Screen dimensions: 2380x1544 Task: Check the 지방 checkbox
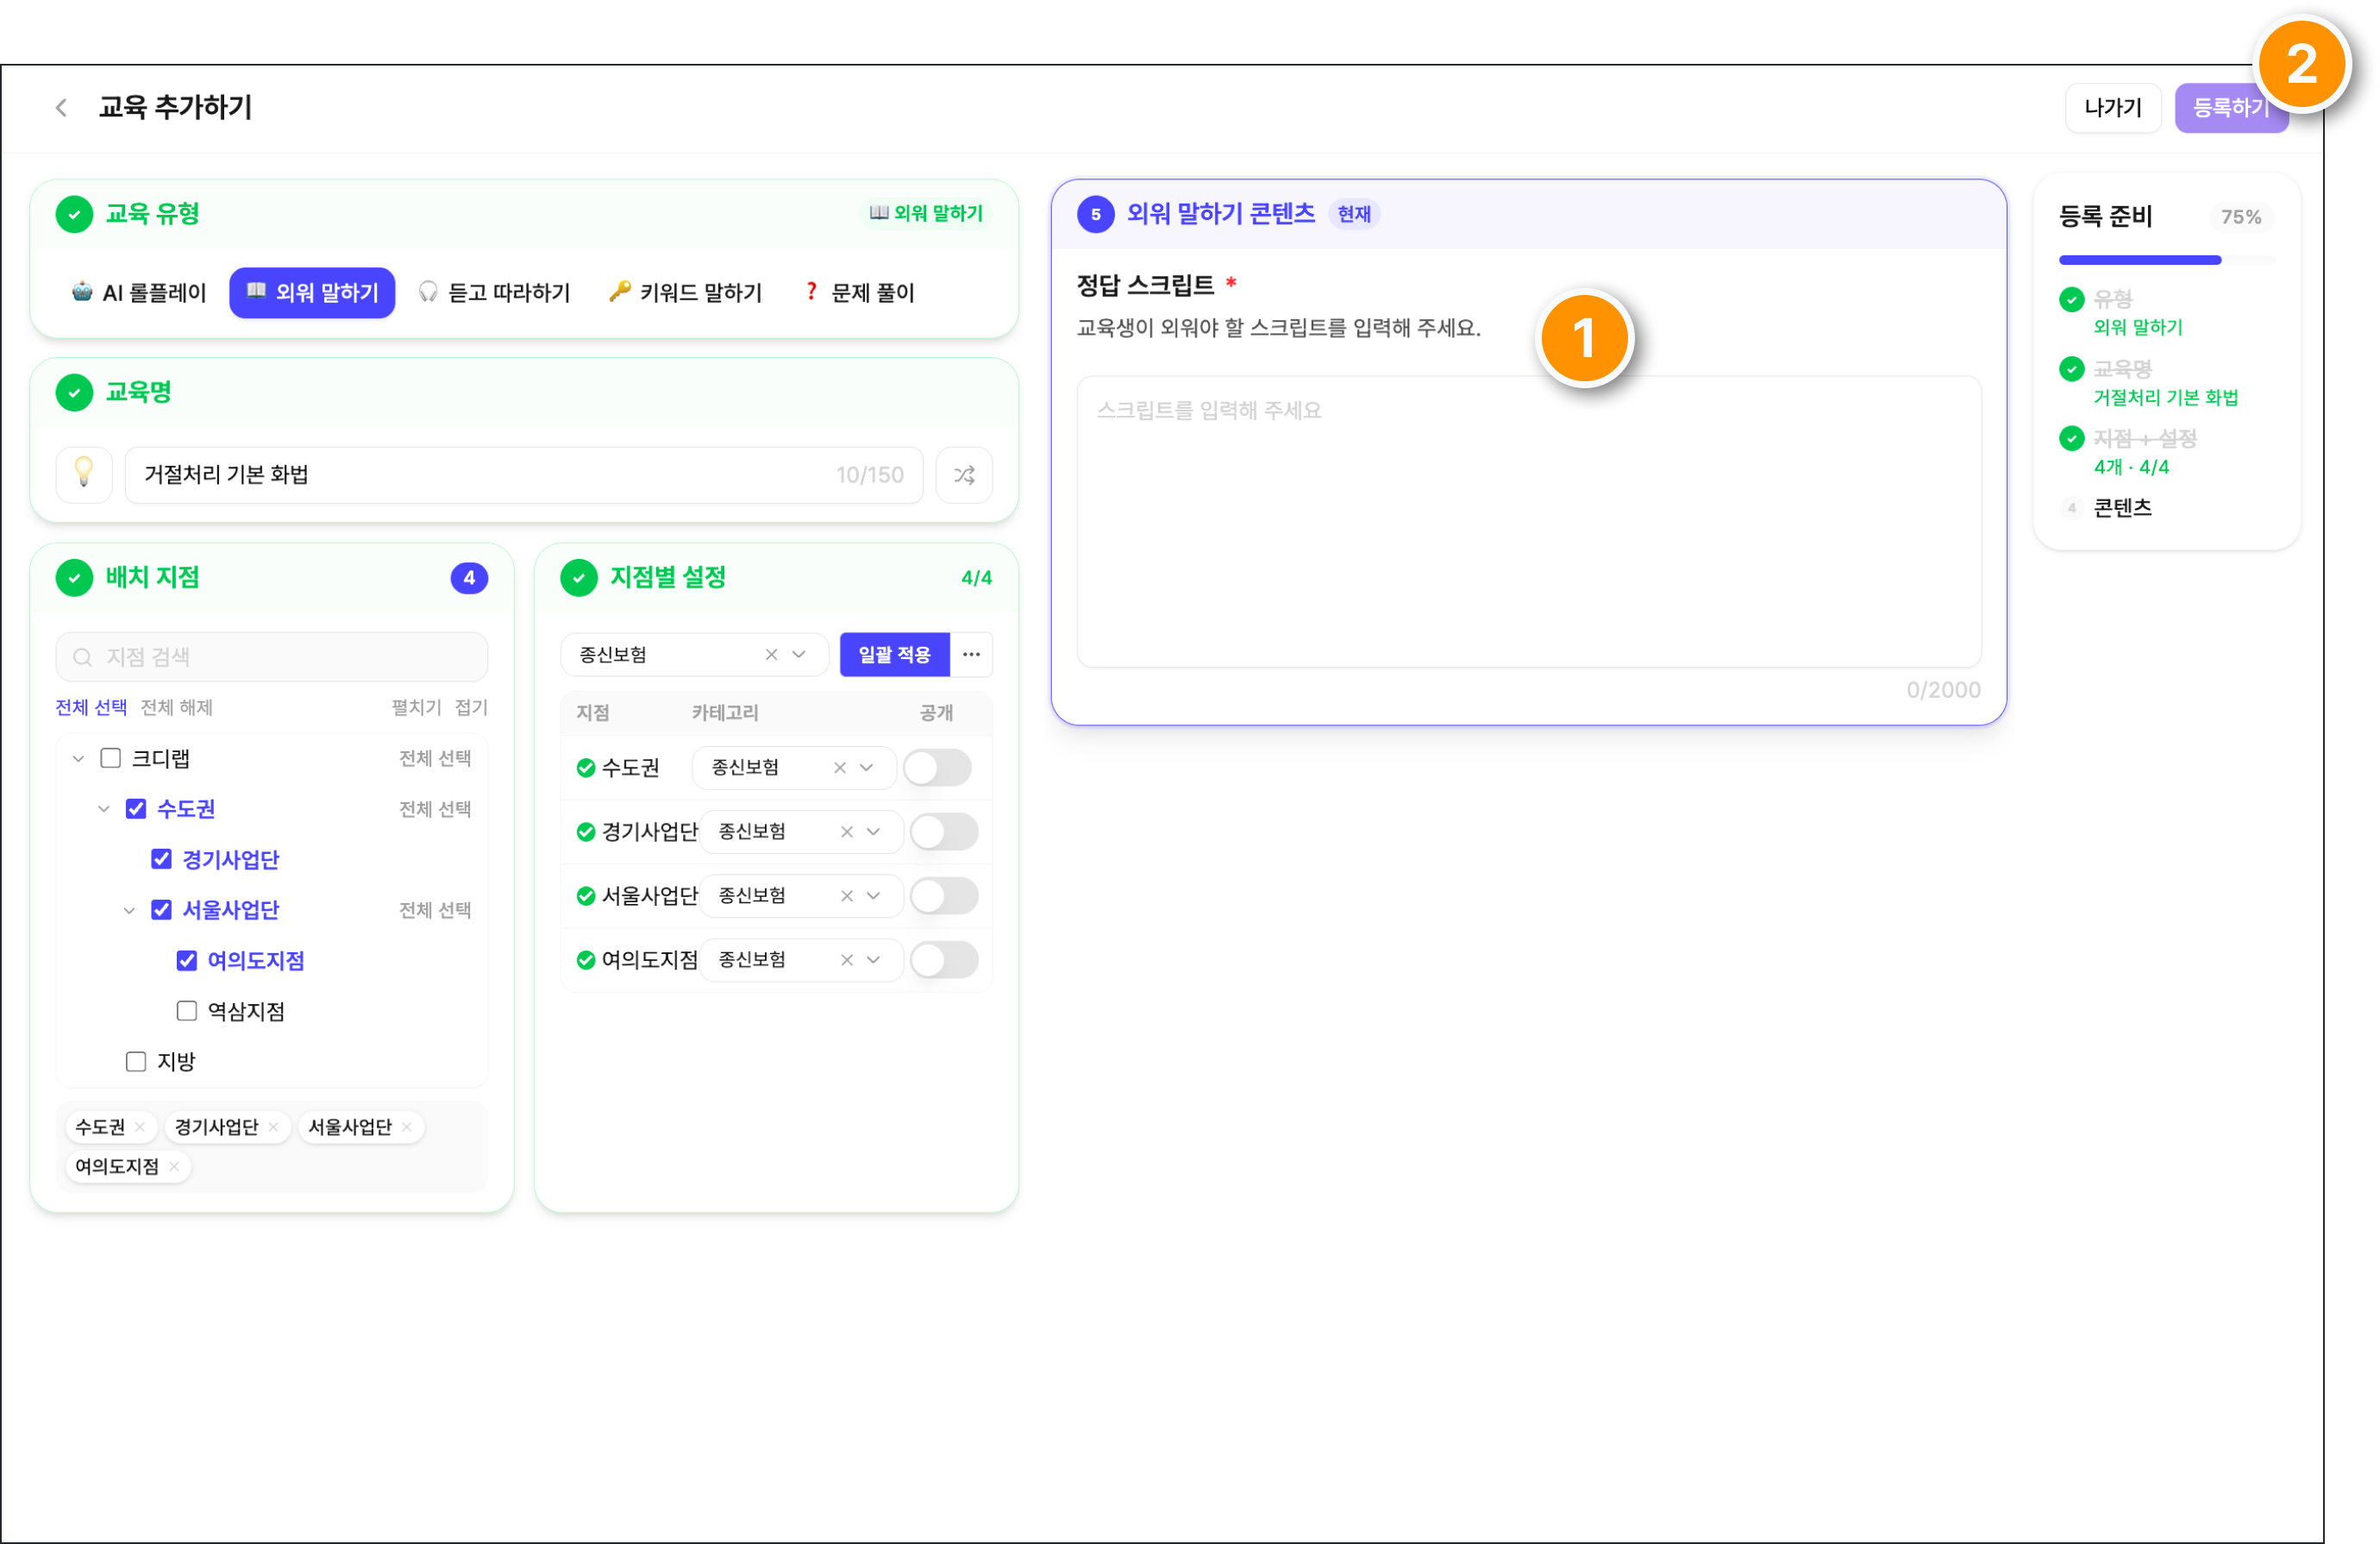tap(136, 1061)
